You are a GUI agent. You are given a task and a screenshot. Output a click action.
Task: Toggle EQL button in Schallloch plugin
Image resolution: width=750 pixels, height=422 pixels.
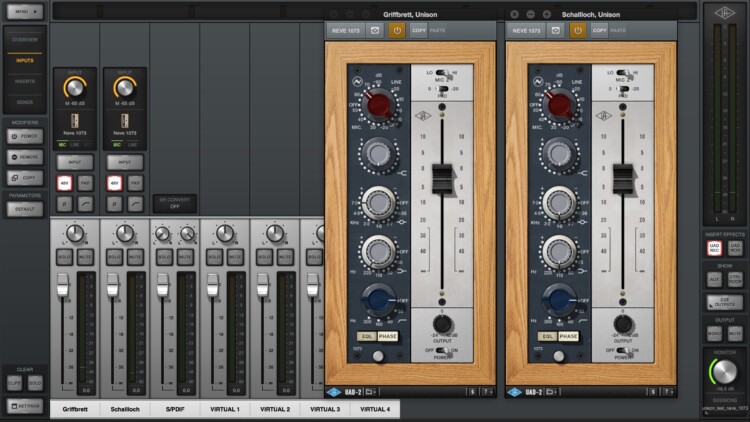click(547, 336)
